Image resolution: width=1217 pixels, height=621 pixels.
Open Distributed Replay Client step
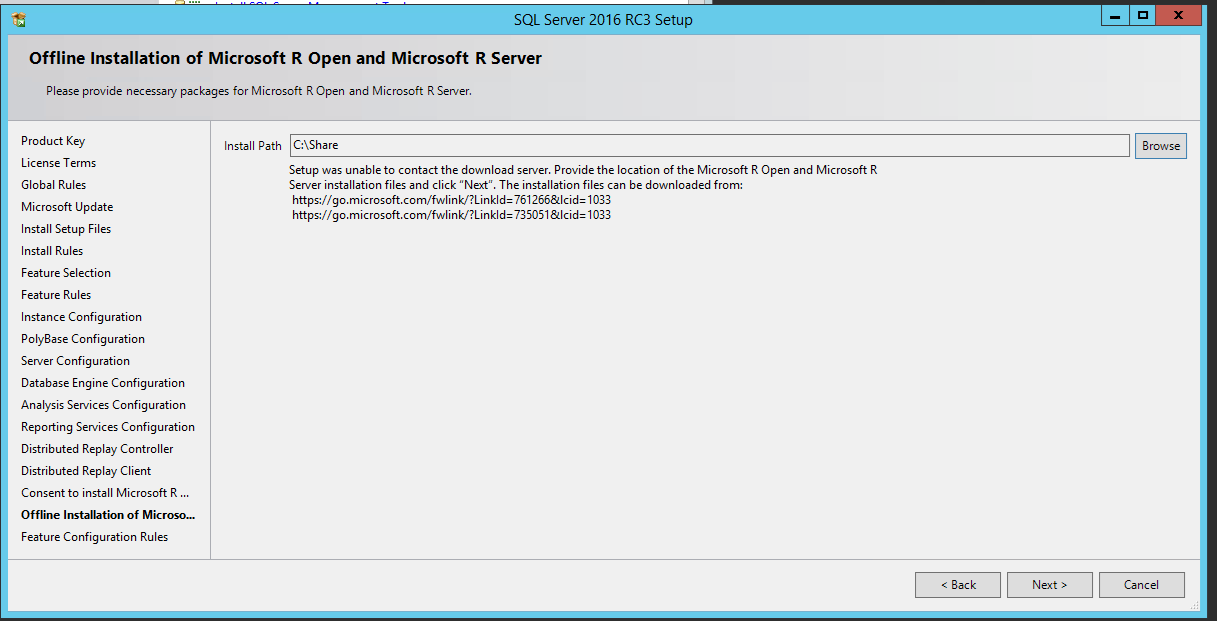point(86,471)
